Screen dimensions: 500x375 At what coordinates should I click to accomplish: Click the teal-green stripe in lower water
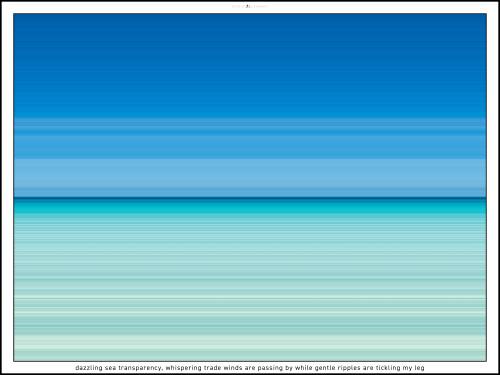250,325
